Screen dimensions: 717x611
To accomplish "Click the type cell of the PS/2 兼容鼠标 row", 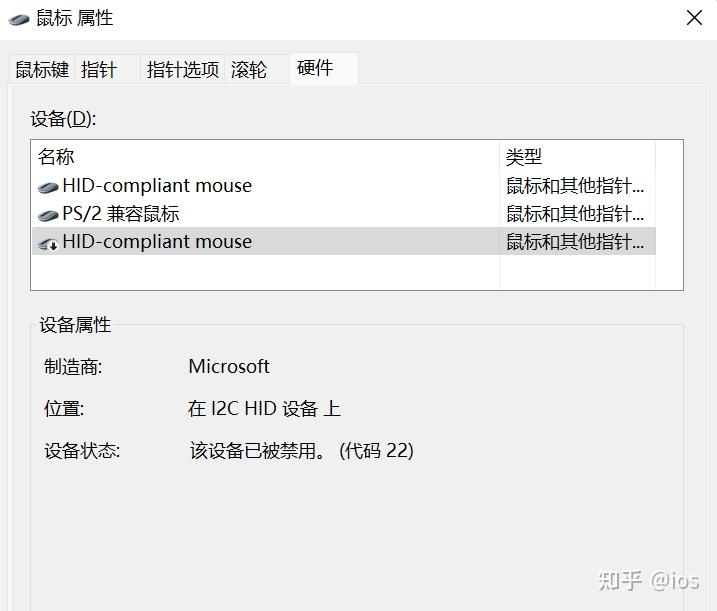I will (575, 214).
